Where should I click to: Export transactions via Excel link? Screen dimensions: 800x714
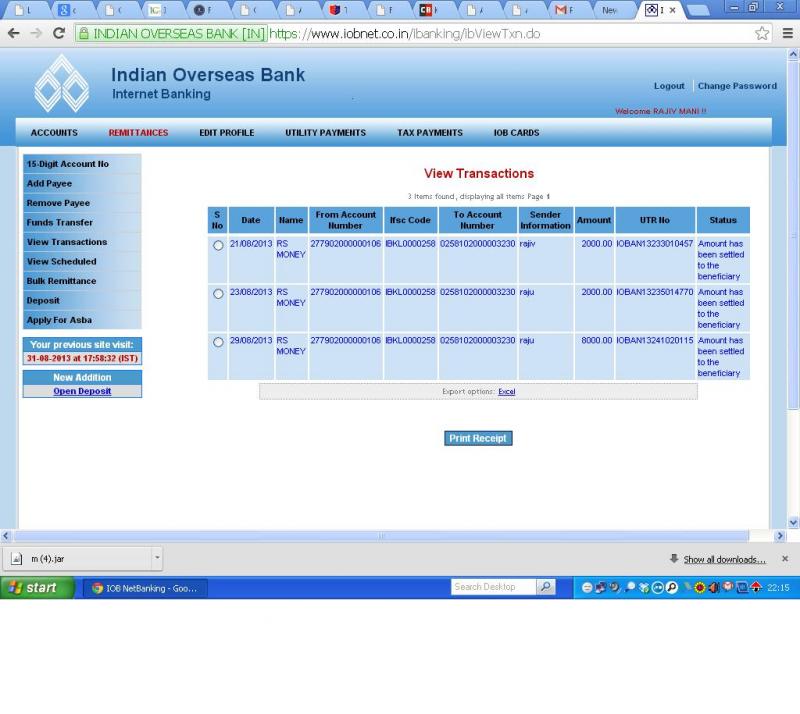(x=507, y=391)
